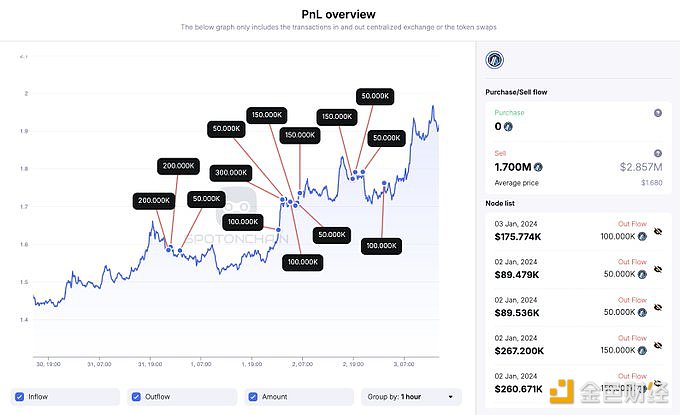Click token icon beside 1.700M sell amount
This screenshot has height=415, width=680.
[539, 167]
